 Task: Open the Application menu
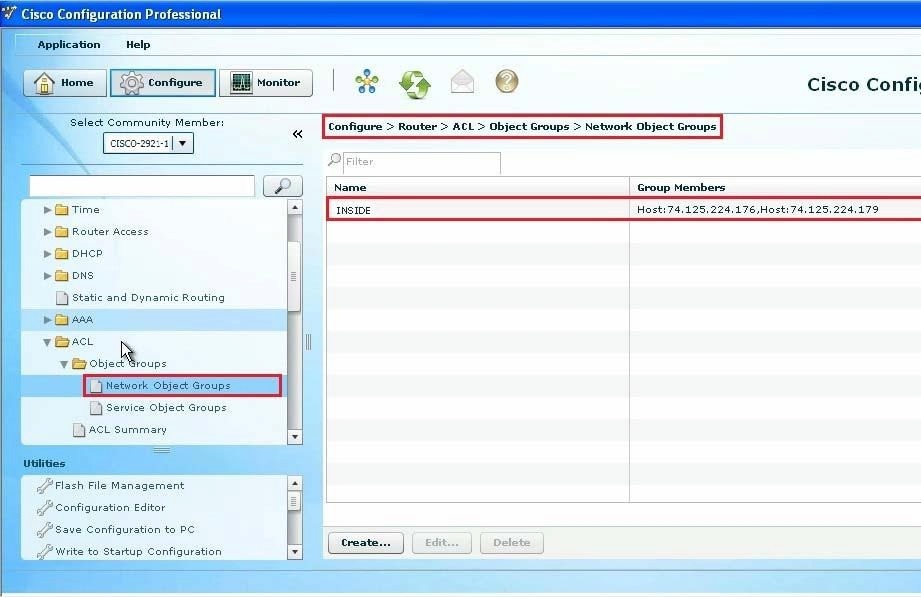pos(69,45)
